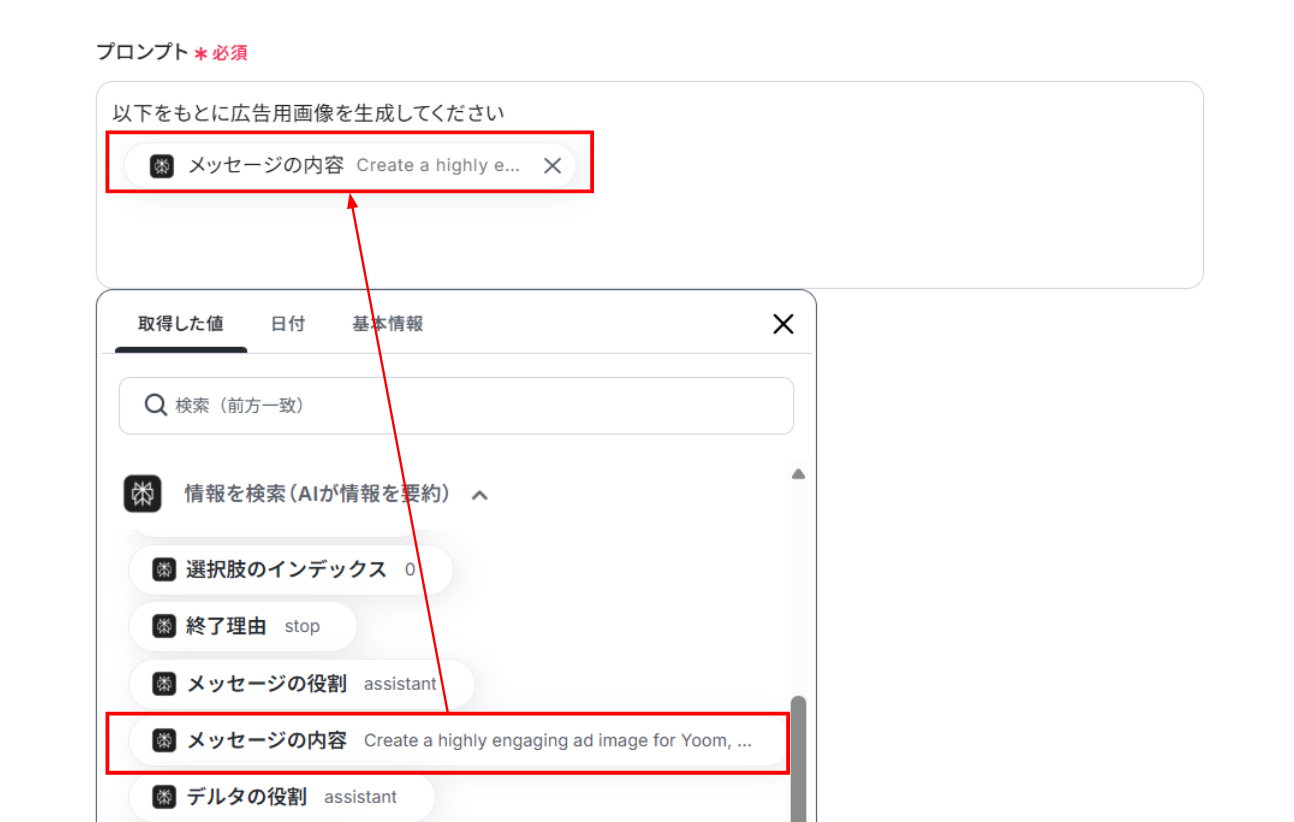
Task: Click the icon on 終了理由 row
Action: (x=164, y=627)
